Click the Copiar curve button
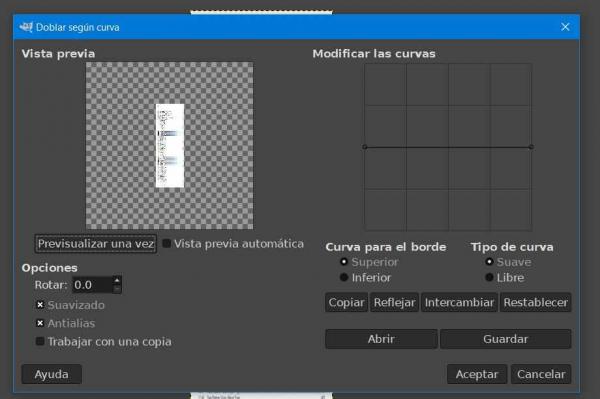 coord(346,303)
